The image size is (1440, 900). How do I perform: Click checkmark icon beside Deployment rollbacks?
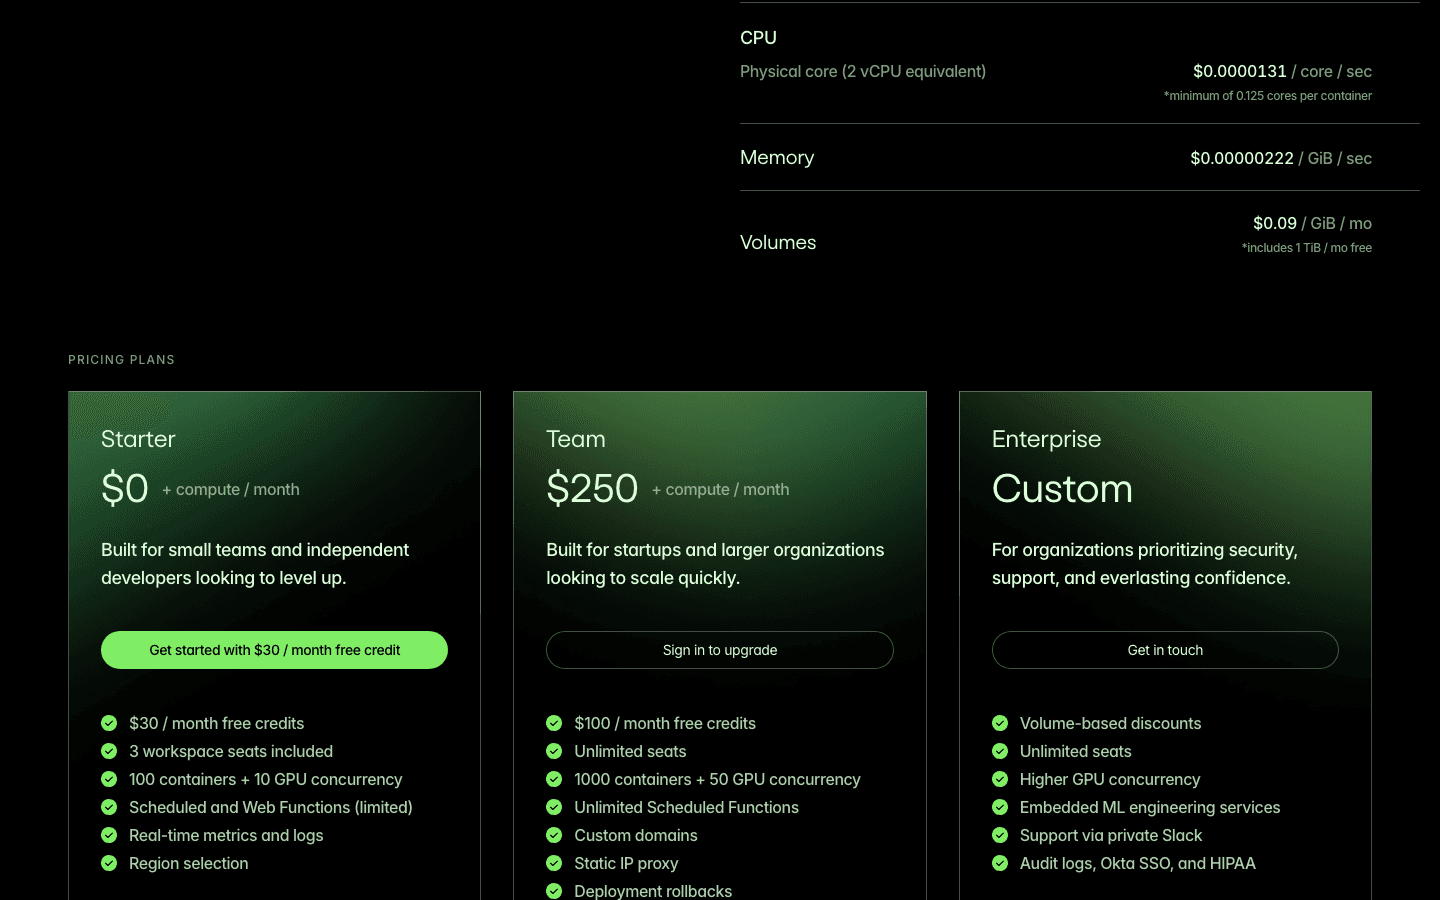click(554, 891)
